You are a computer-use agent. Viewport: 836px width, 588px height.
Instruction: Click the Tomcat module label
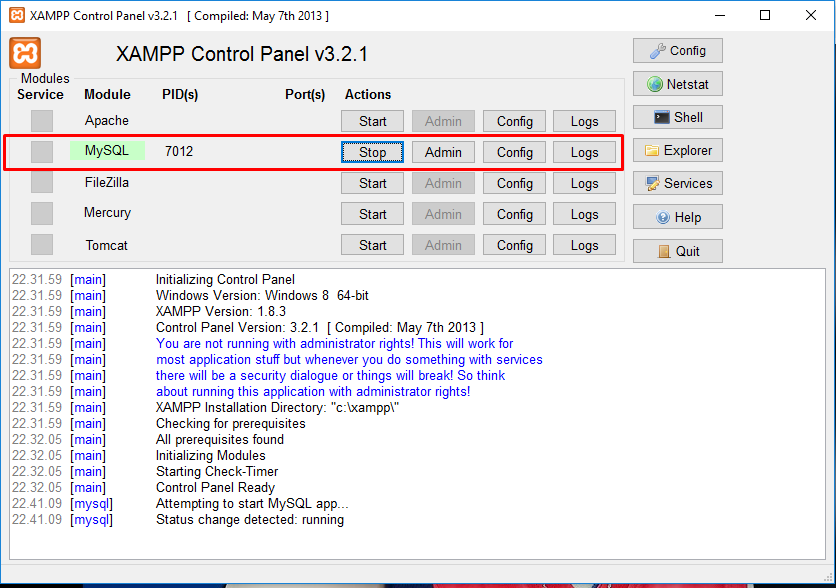click(107, 245)
